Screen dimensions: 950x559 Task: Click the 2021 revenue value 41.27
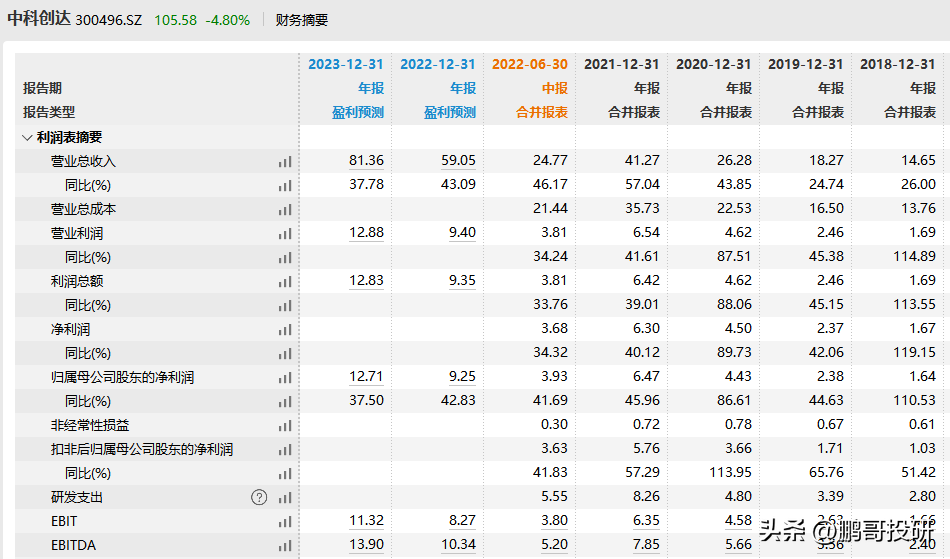(x=642, y=160)
